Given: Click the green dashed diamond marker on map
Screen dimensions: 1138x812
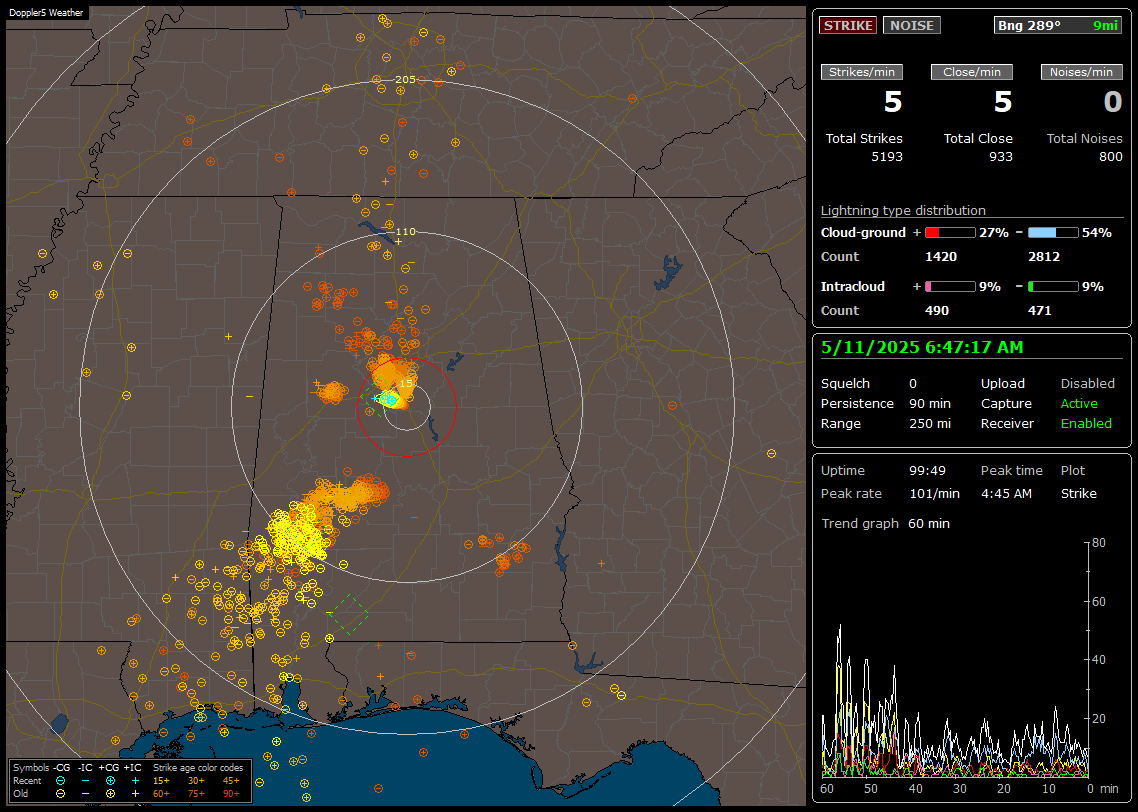Looking at the screenshot, I should [348, 615].
